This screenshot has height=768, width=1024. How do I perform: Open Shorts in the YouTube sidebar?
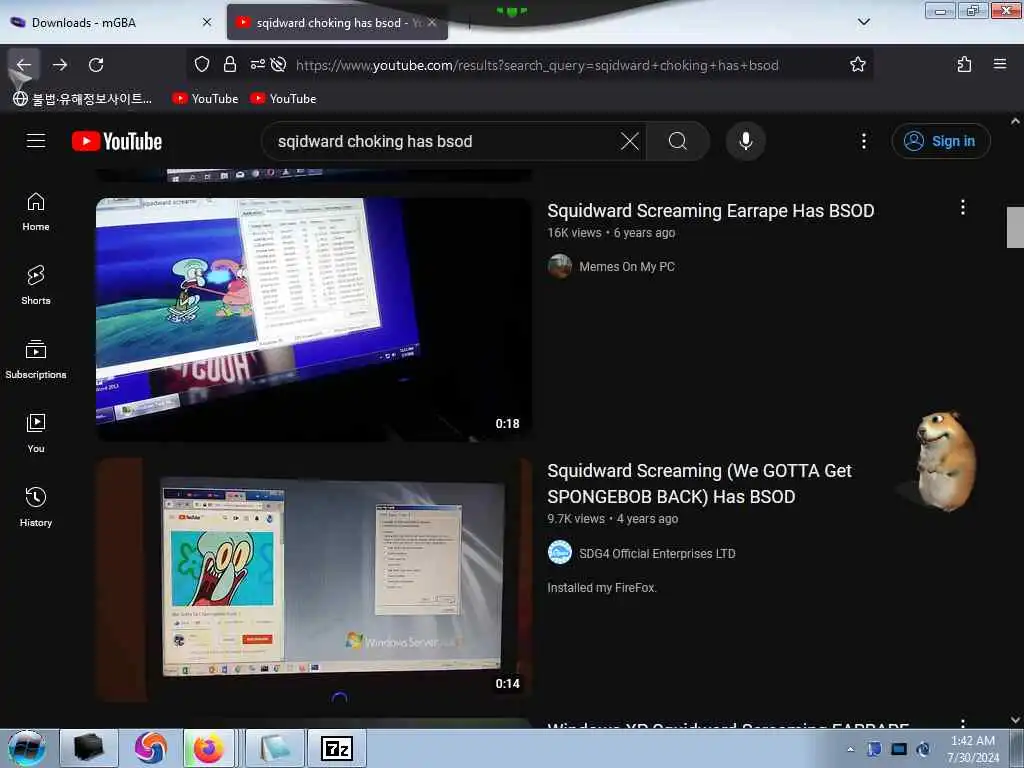36,286
